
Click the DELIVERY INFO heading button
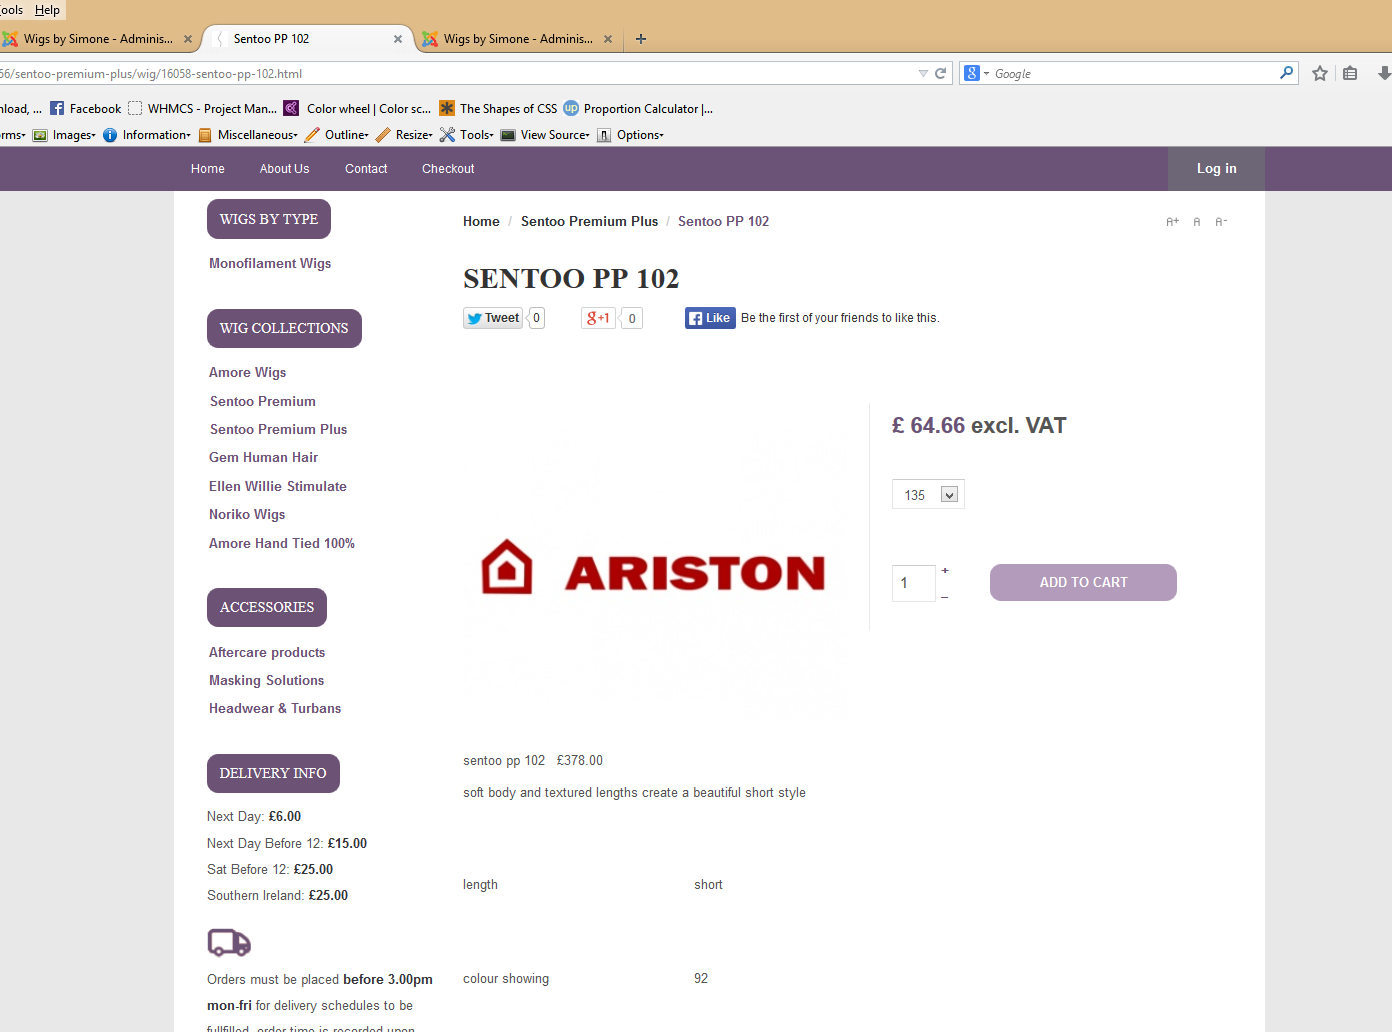click(273, 774)
